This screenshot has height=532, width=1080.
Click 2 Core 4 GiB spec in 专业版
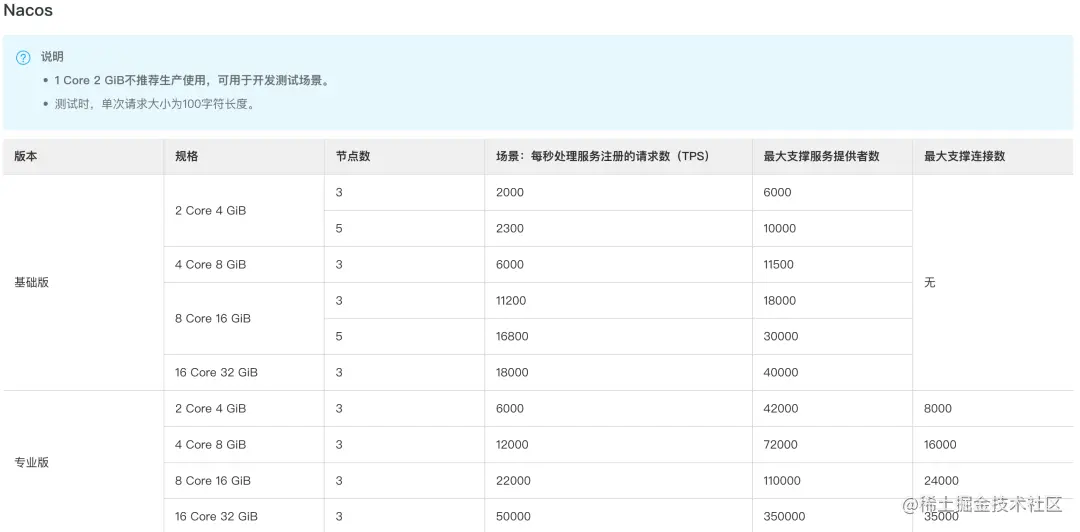[210, 409]
